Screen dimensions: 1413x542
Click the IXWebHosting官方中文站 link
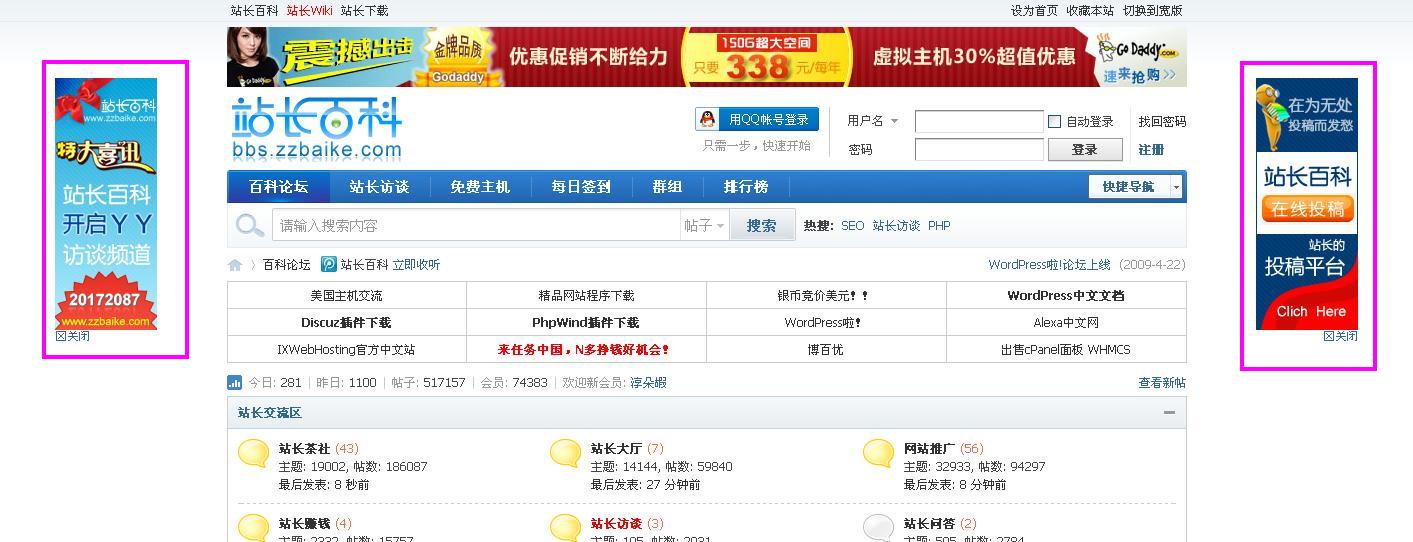[x=346, y=350]
